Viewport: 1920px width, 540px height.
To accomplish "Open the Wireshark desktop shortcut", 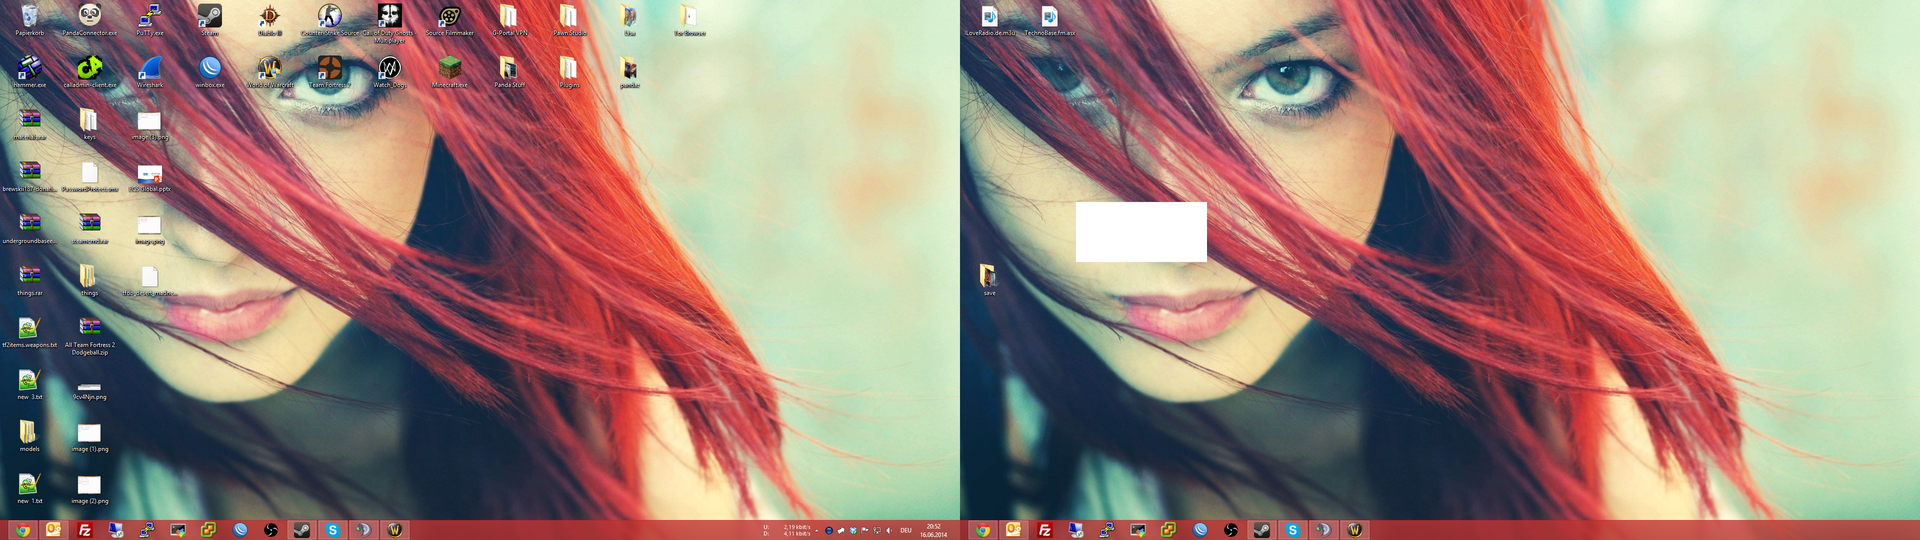I will pyautogui.click(x=149, y=69).
